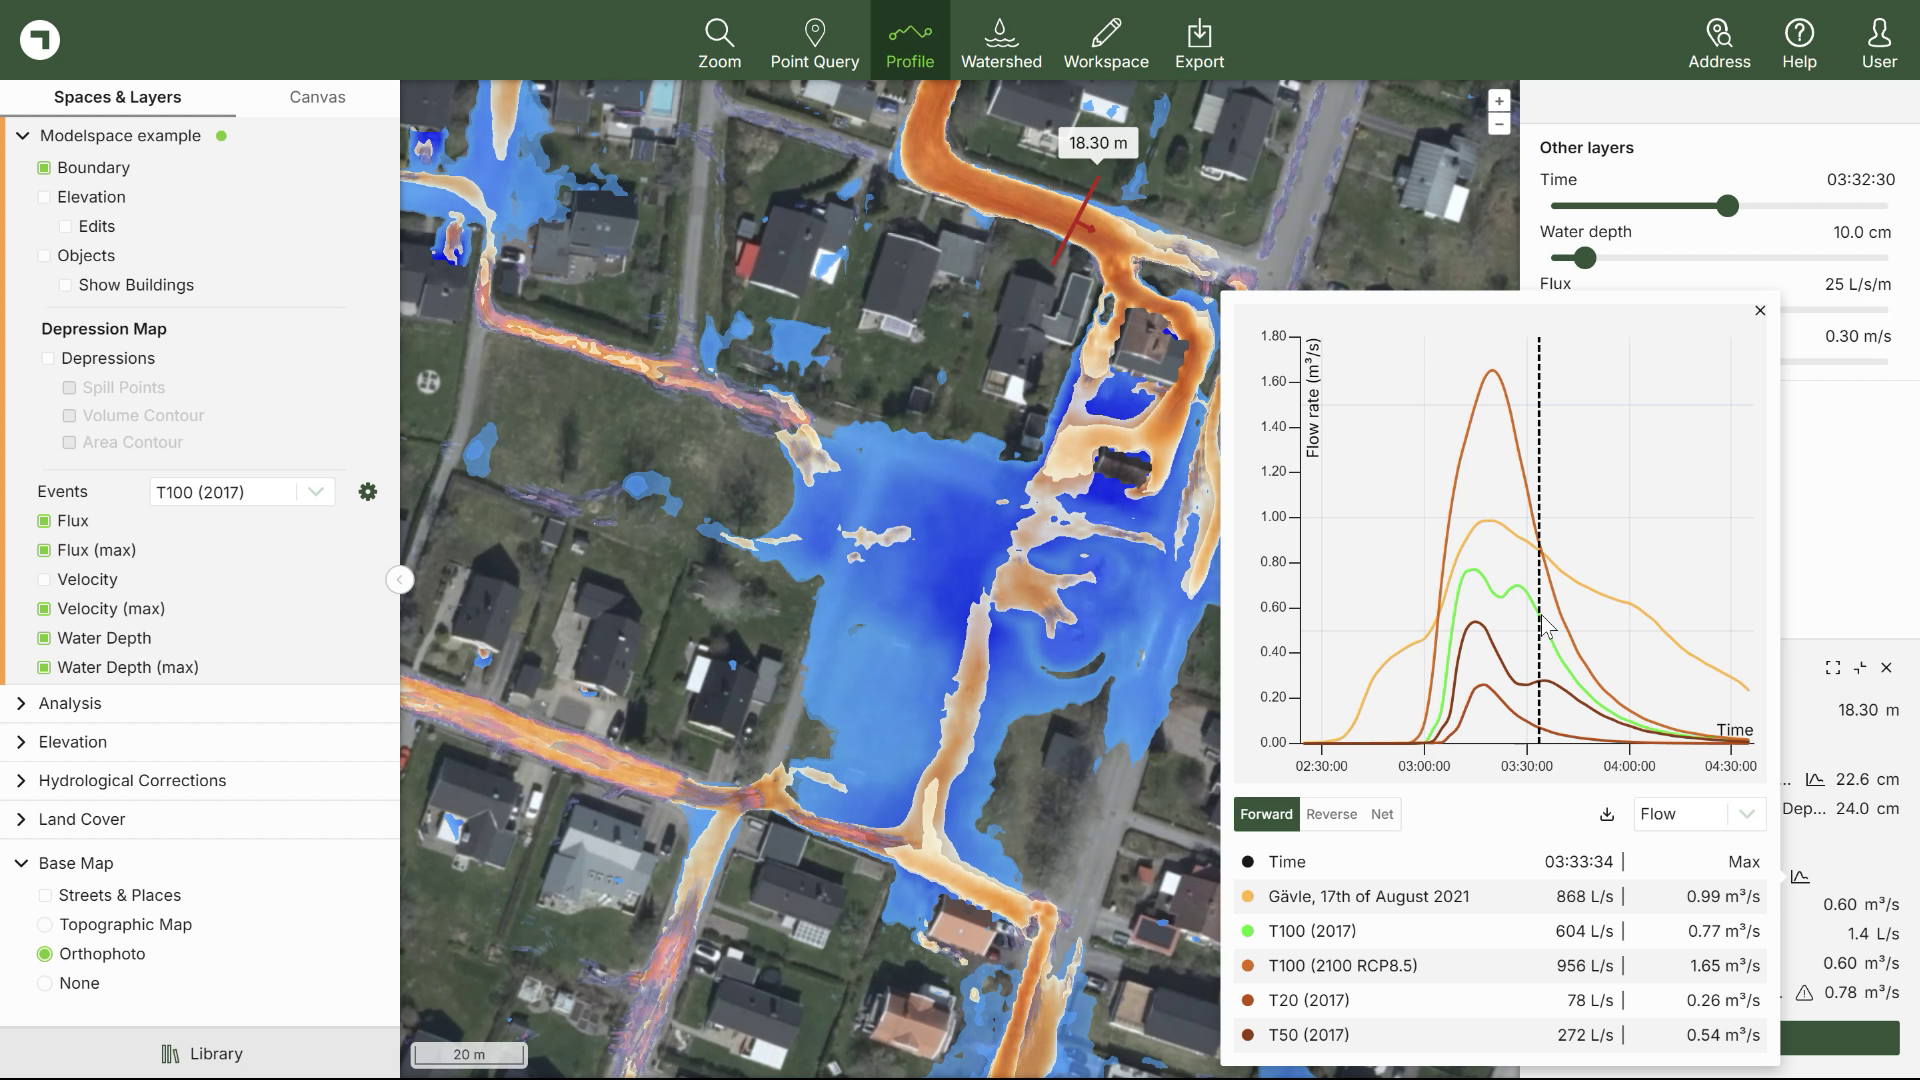This screenshot has height=1080, width=1920.
Task: Select the Forward flow button
Action: point(1266,814)
